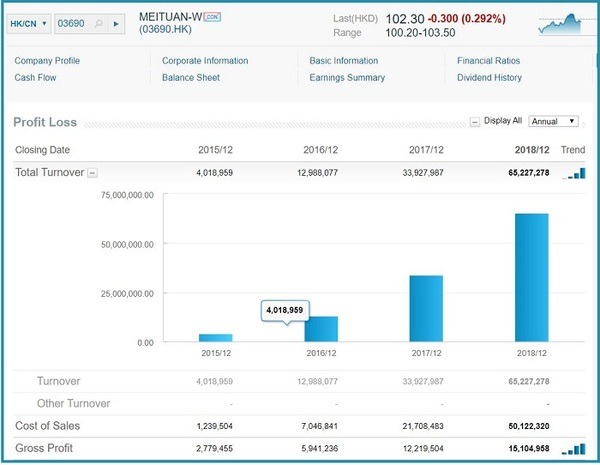
Task: Select Cost of Sales value 50,122,320
Action: pyautogui.click(x=529, y=426)
